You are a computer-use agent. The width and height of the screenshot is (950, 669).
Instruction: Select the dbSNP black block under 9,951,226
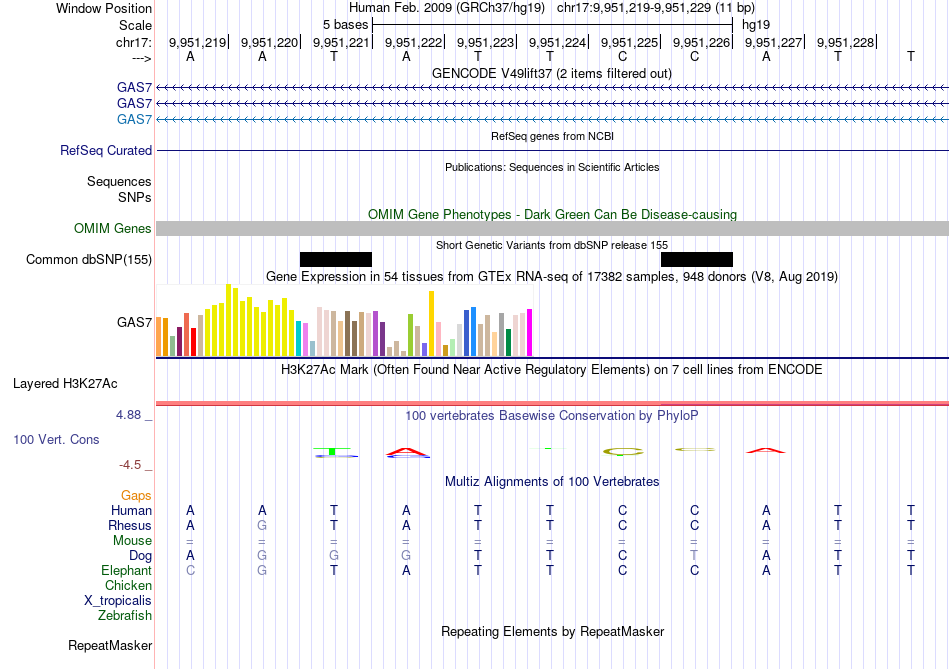click(697, 259)
